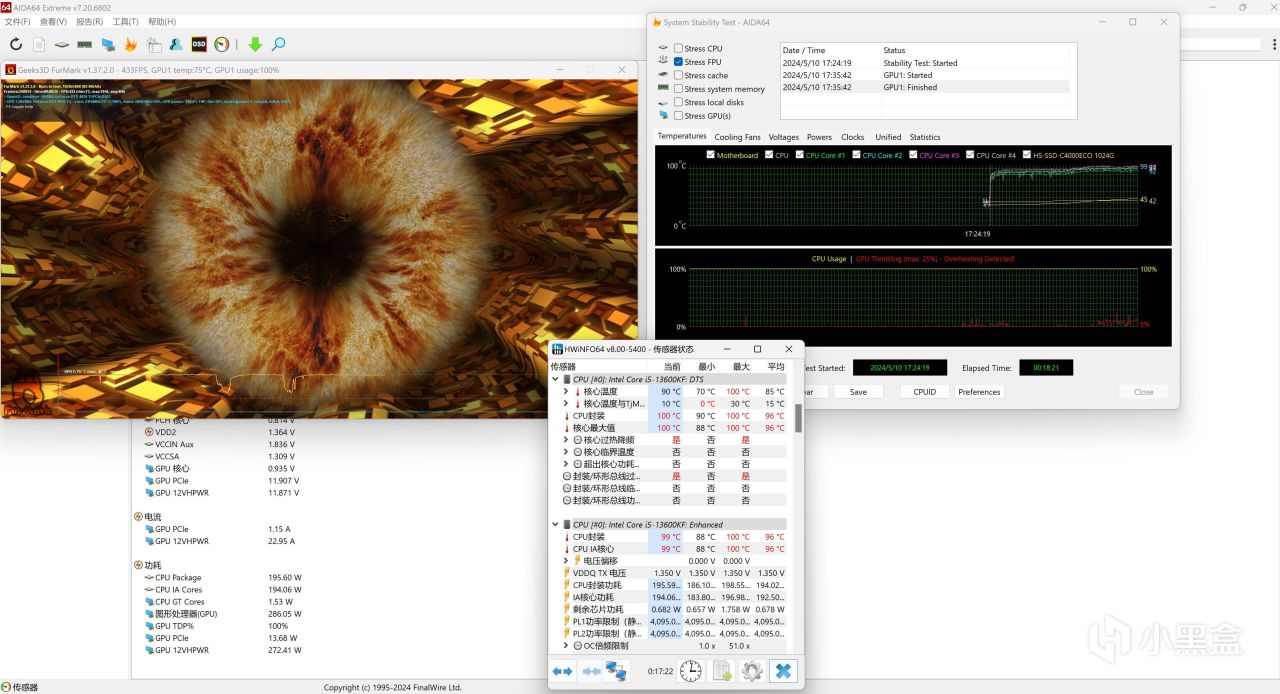The image size is (1280, 694).
Task: Enable the Stress CPU checkbox
Action: 679,48
